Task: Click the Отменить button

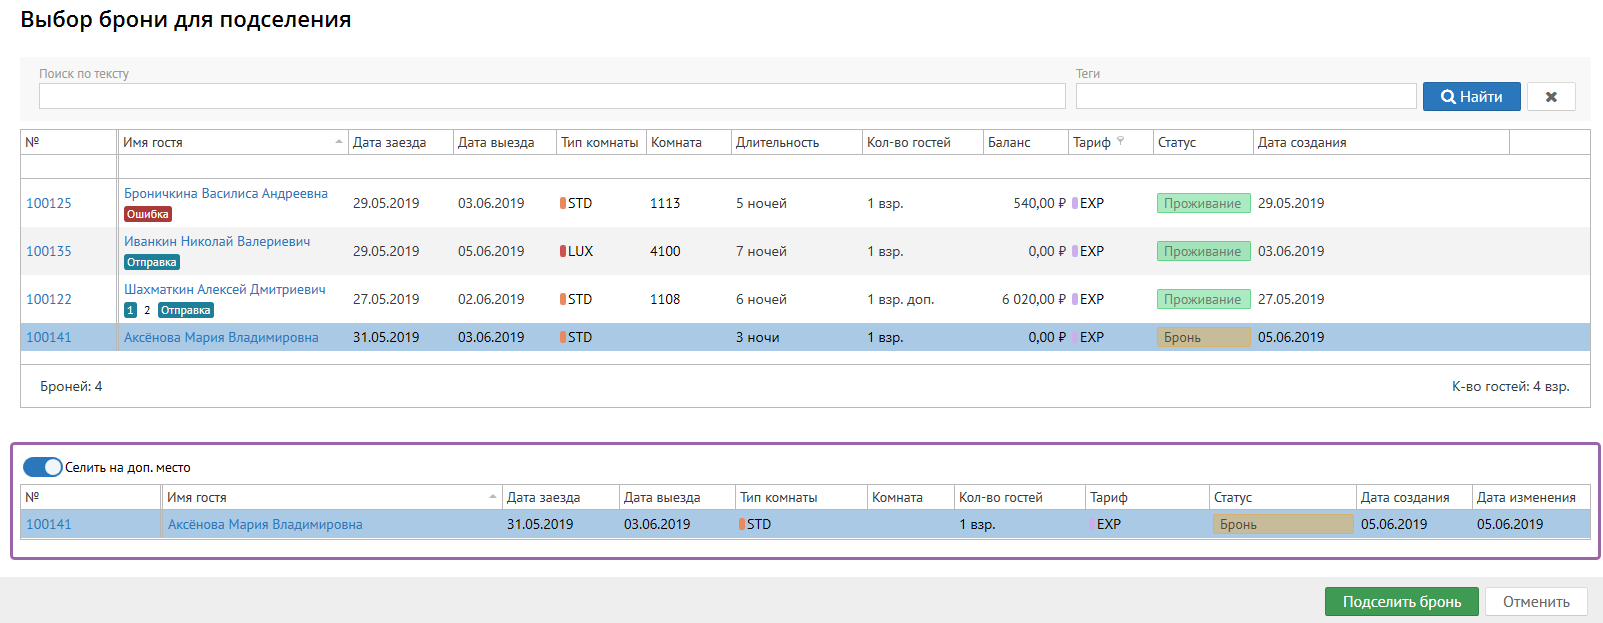Action: [x=1536, y=602]
